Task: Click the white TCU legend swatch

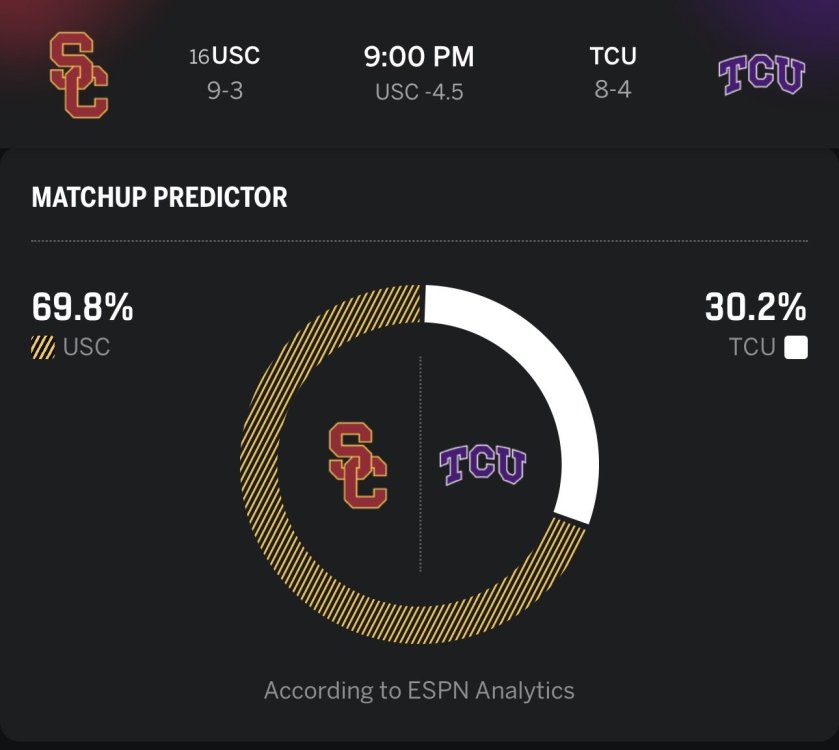Action: point(796,348)
